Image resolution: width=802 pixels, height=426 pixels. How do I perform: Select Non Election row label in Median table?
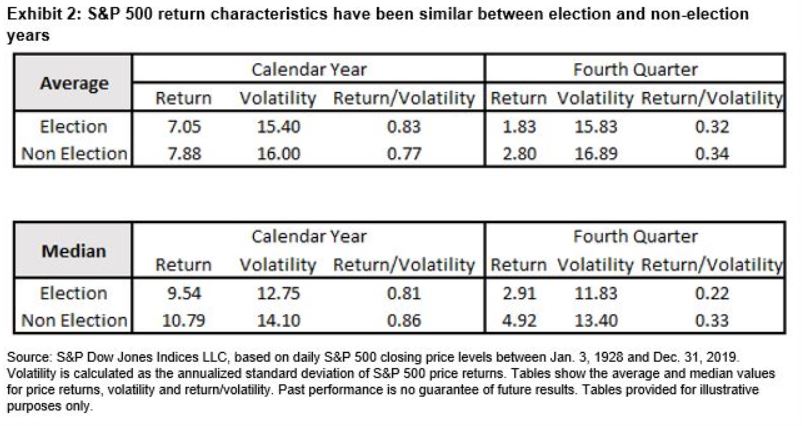73,321
